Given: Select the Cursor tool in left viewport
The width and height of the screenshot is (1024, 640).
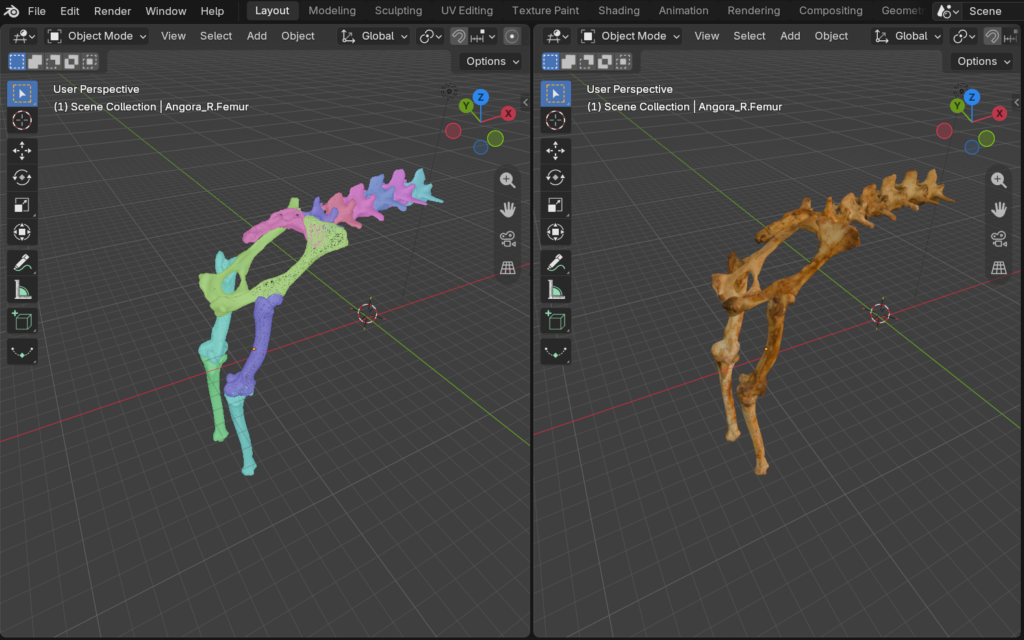Looking at the screenshot, I should pyautogui.click(x=22, y=121).
